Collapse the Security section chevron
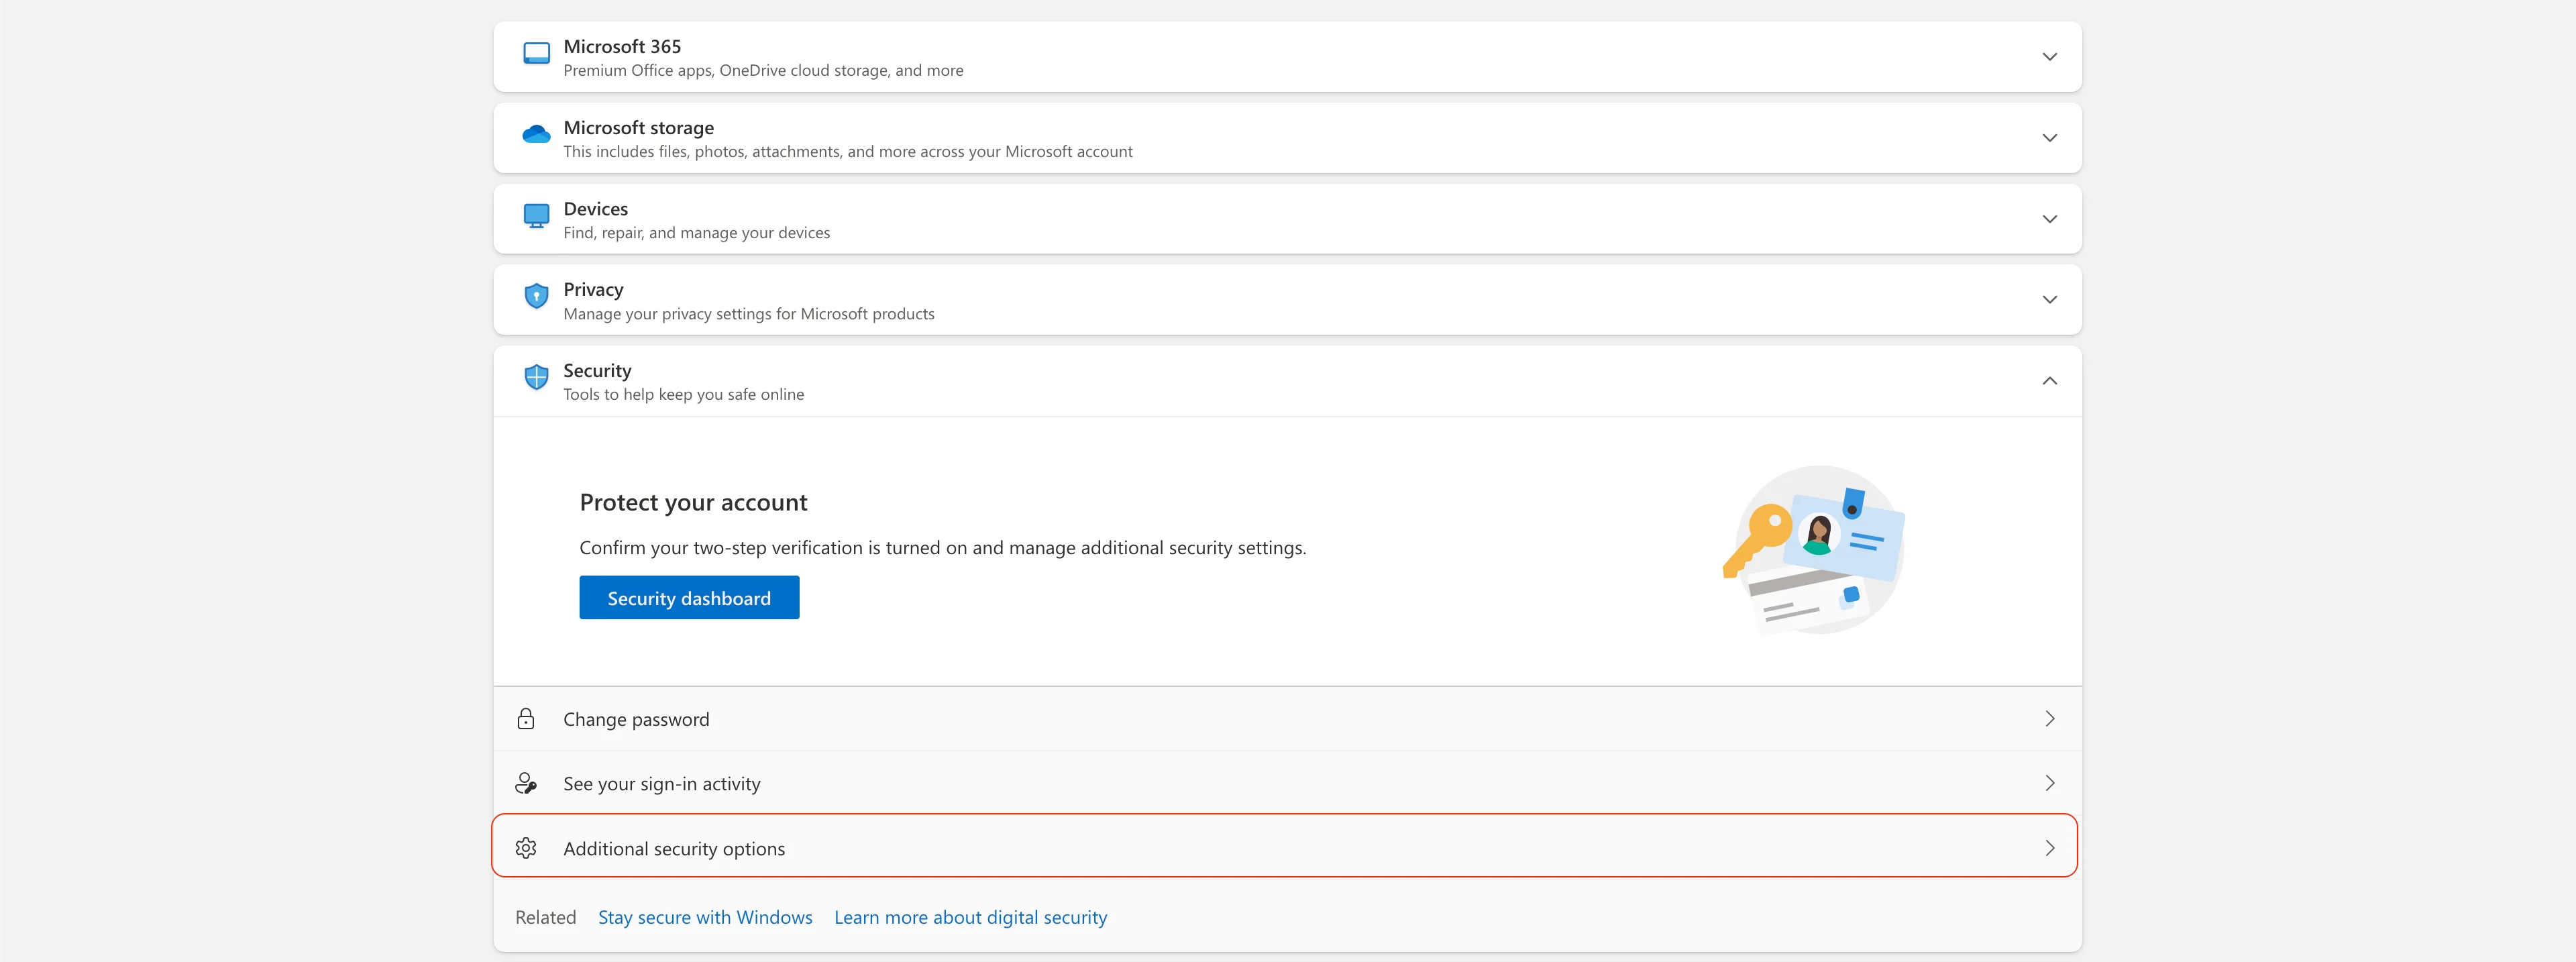The image size is (2576, 962). point(2049,381)
